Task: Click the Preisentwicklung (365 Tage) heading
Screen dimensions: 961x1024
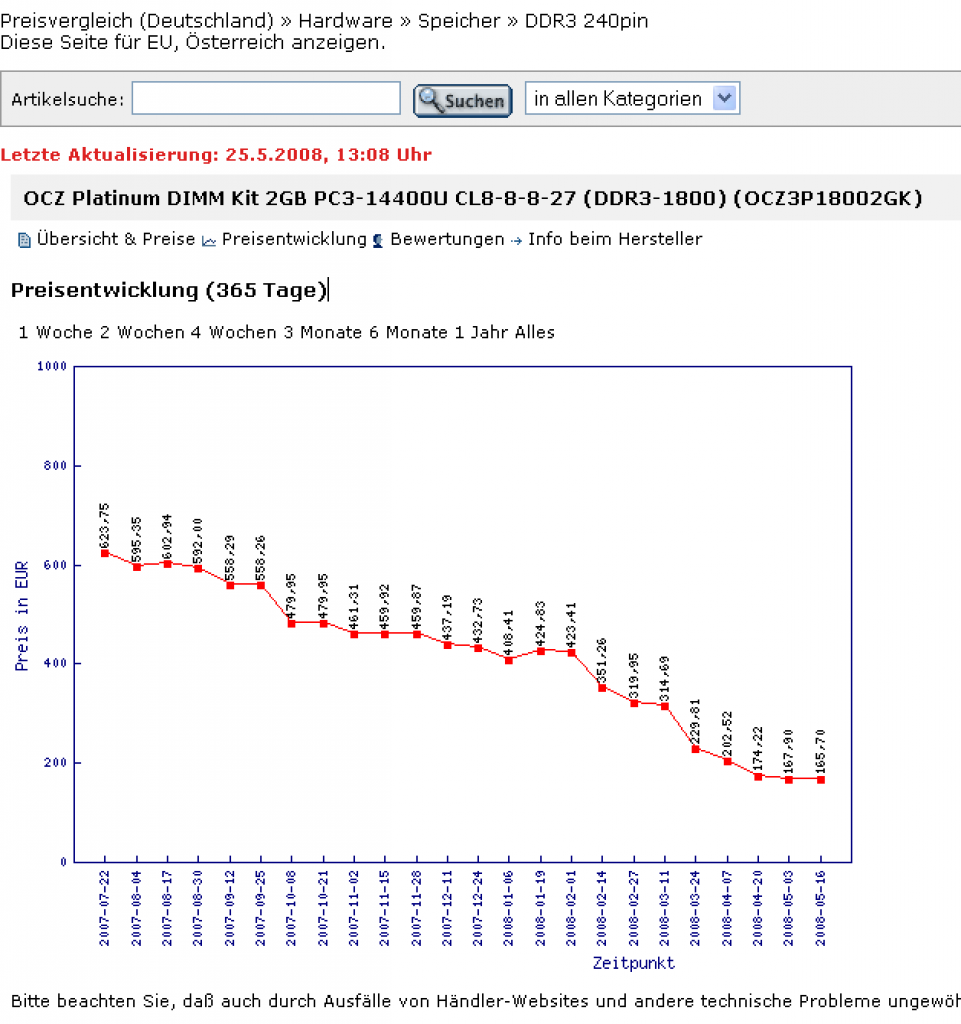Action: point(168,289)
